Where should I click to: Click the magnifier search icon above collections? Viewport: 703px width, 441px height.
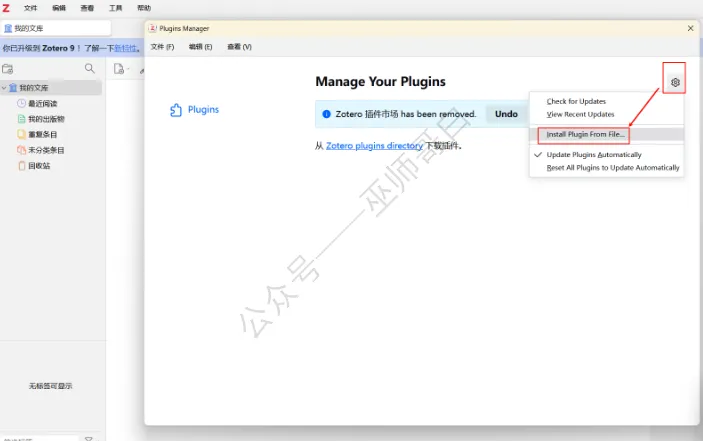pyautogui.click(x=90, y=68)
